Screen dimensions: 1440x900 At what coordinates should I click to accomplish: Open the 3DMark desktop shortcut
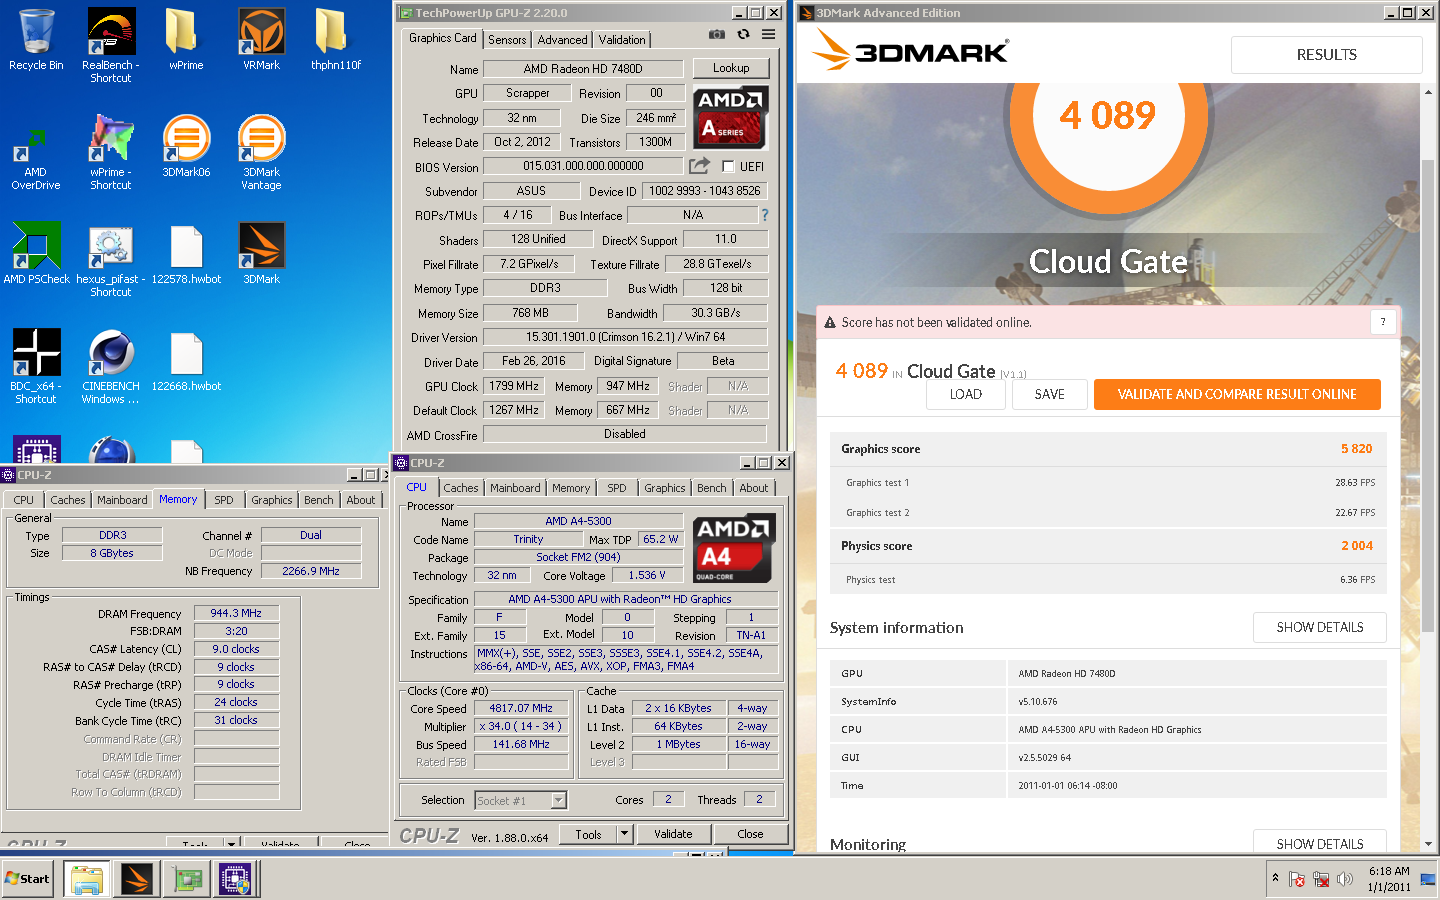pyautogui.click(x=261, y=254)
